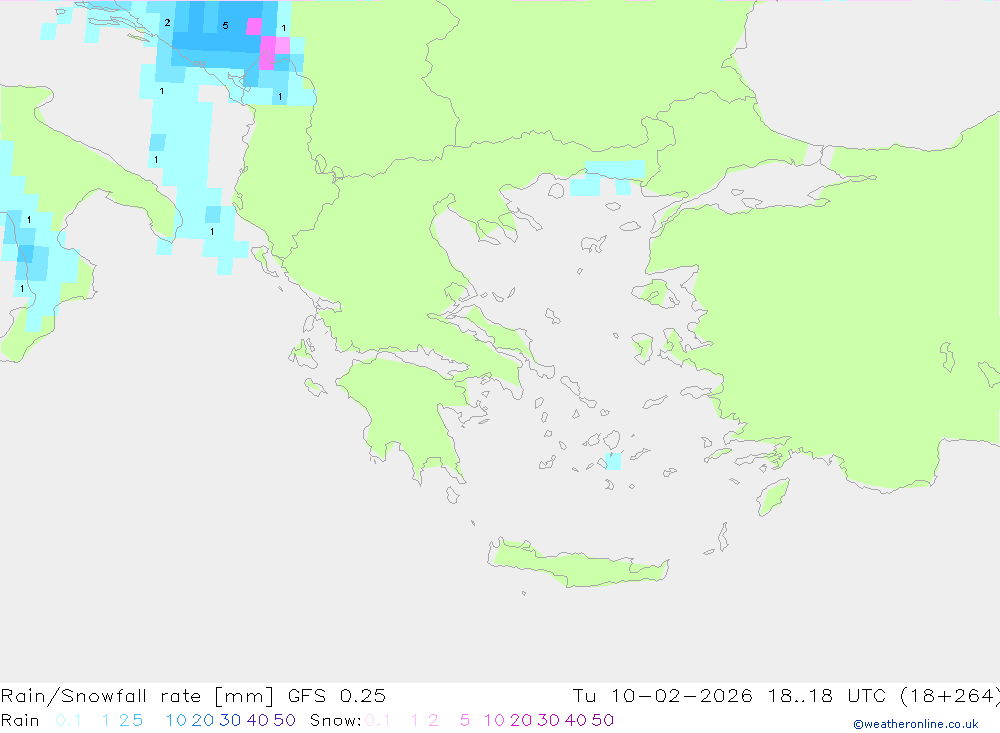The height and width of the screenshot is (733, 1000).
Task: Select the Snow legend value 5
Action: 465,720
